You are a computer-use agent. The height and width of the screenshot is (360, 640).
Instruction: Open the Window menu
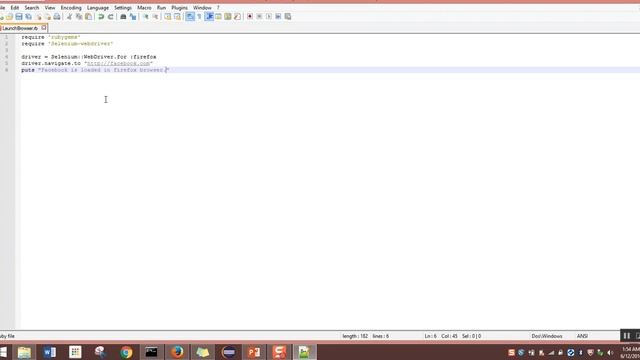(202, 8)
